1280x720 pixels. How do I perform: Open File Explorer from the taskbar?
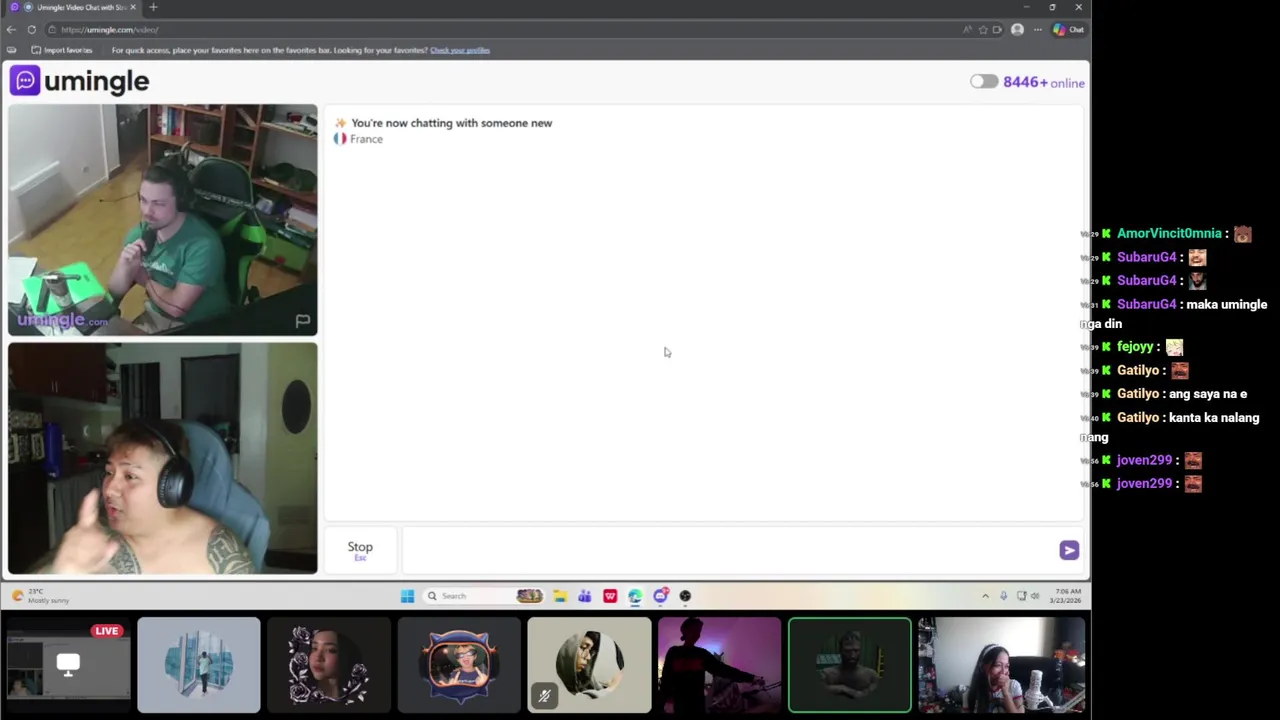click(560, 596)
